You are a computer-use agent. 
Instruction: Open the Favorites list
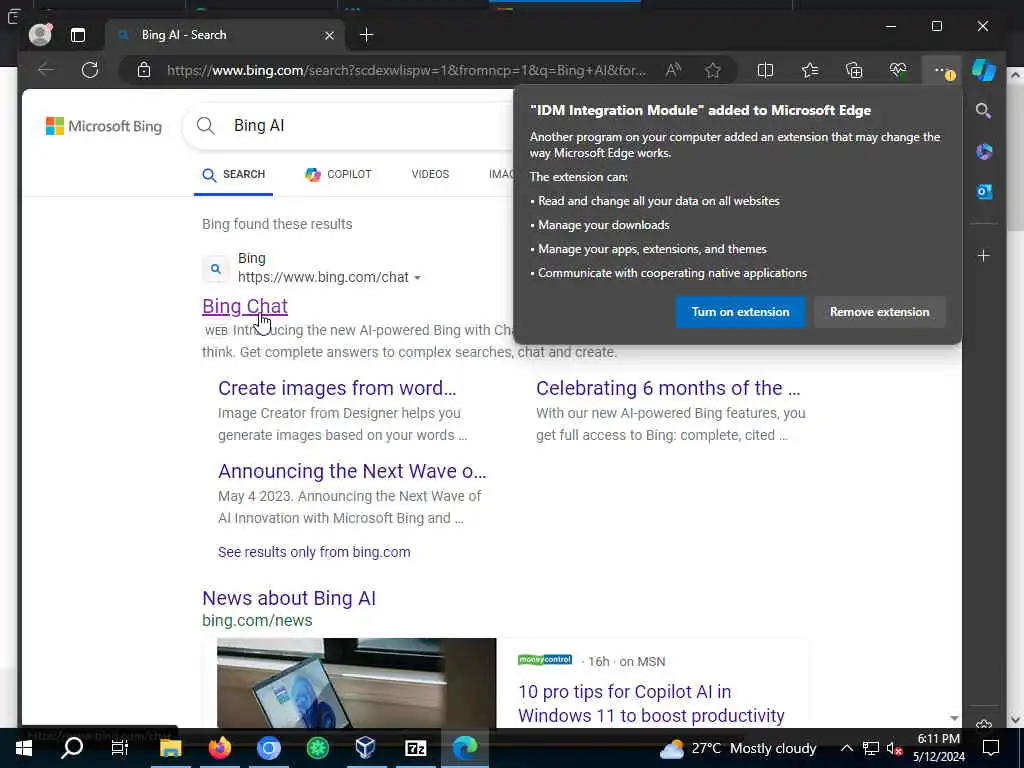810,70
